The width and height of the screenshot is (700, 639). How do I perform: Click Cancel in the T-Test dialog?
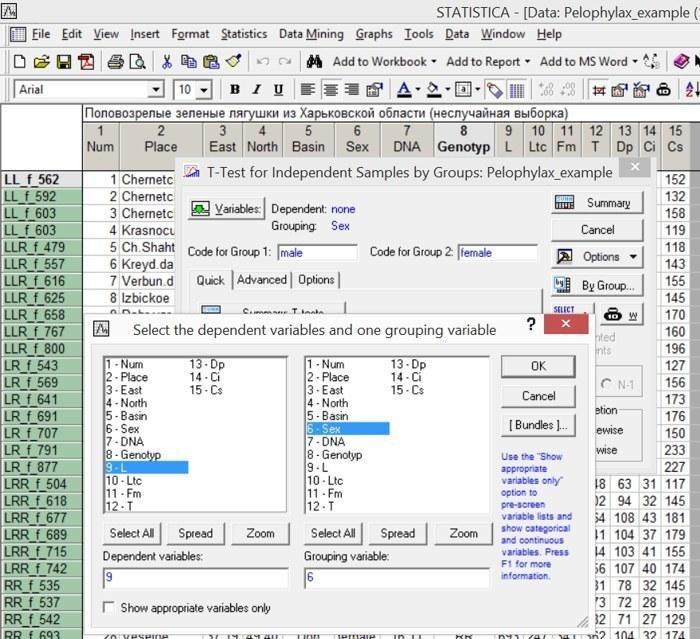point(597,230)
